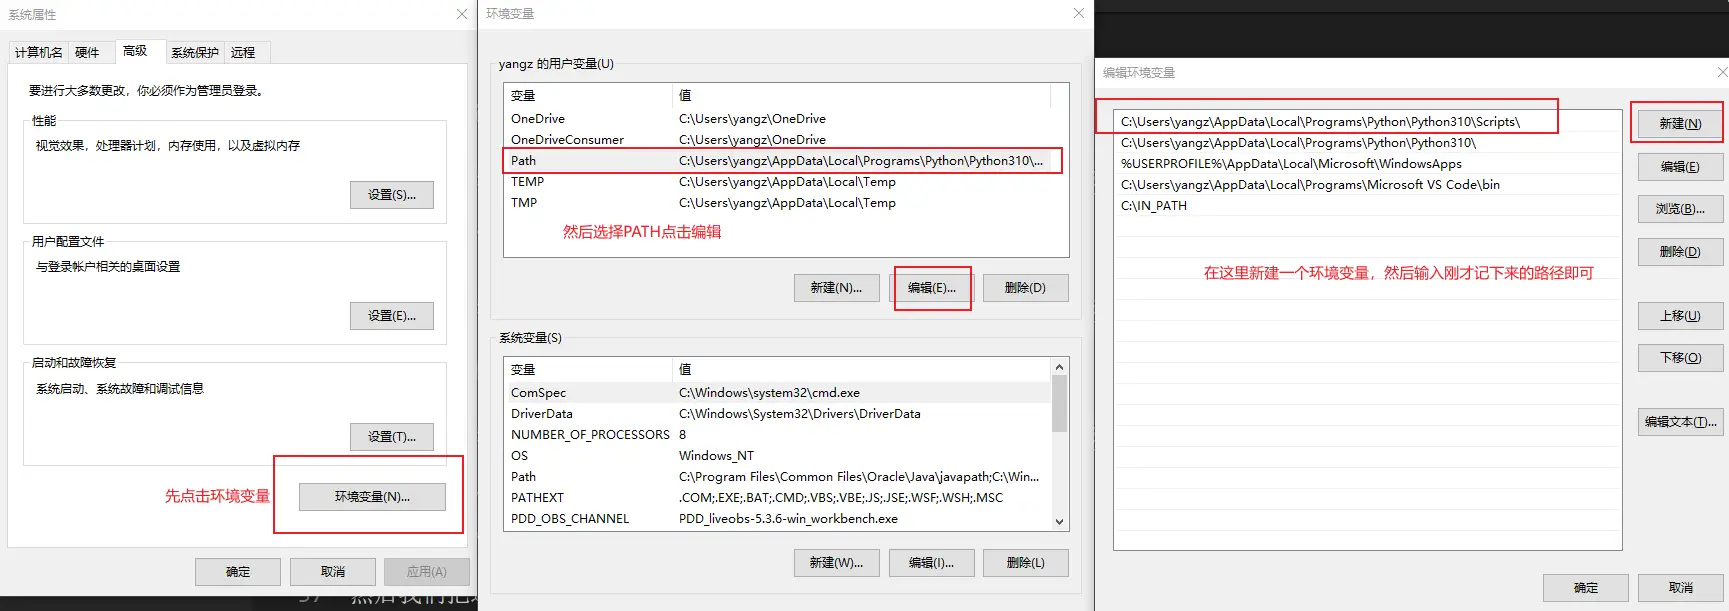Select the Python310\Scripts\ path entry
Viewport: 1729px width, 611px height.
click(x=1320, y=122)
